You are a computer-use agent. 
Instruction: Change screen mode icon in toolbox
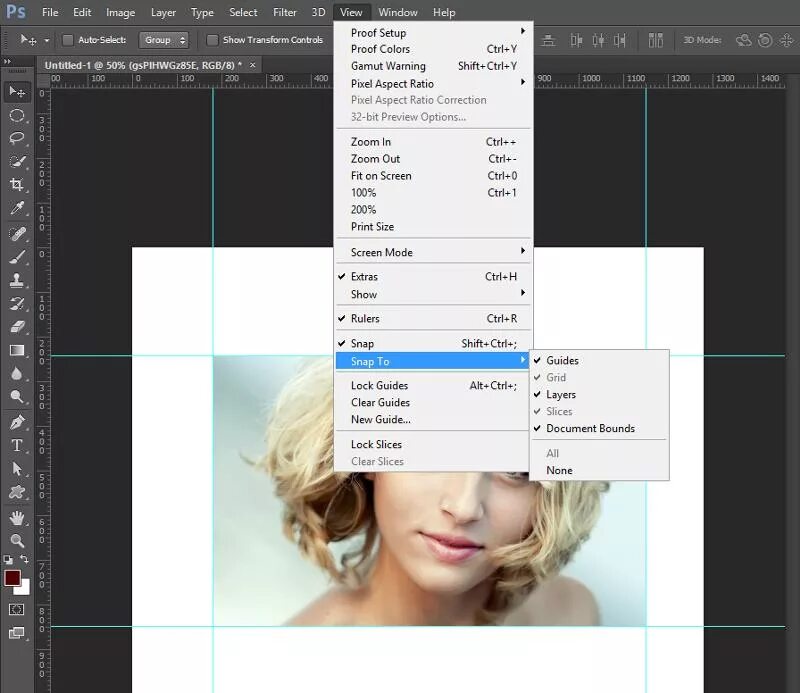pyautogui.click(x=16, y=633)
